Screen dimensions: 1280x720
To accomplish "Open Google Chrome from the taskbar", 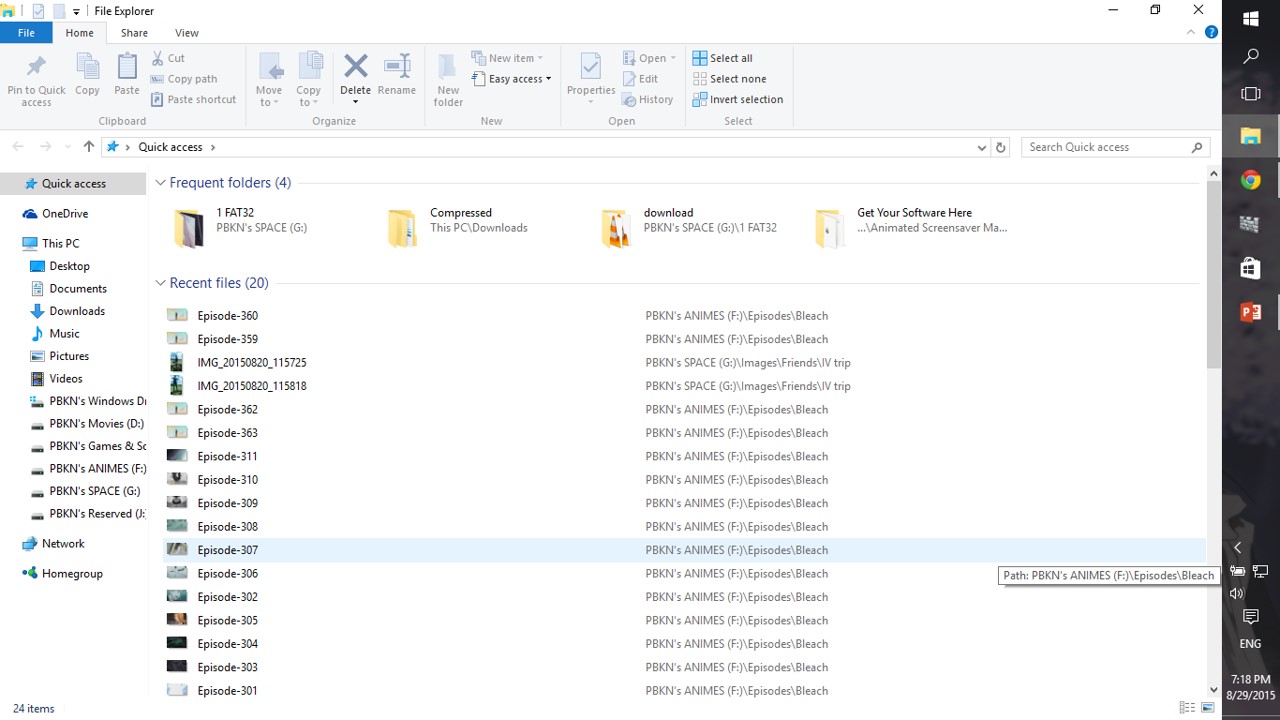I will [1250, 181].
